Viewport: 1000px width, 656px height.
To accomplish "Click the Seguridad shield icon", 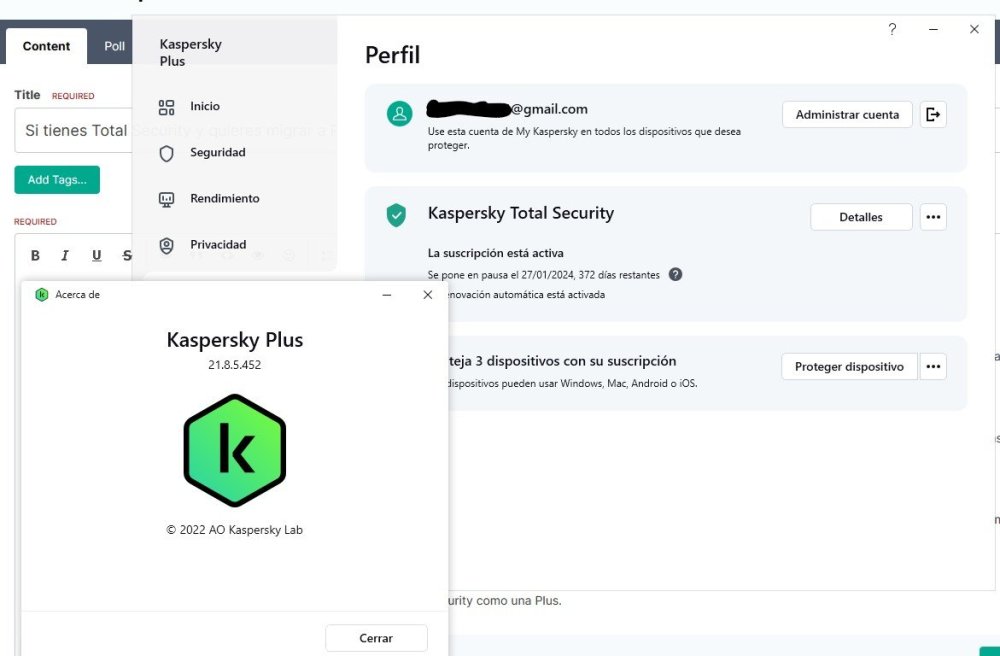I will pos(167,153).
